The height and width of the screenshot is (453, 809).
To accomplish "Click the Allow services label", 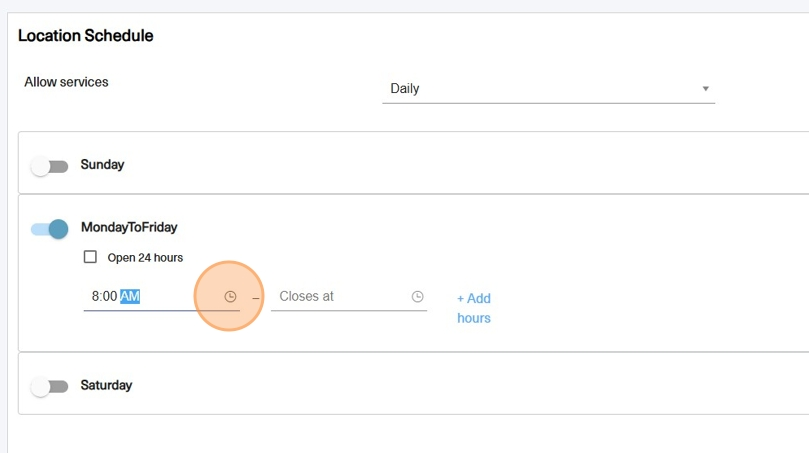I will point(66,82).
